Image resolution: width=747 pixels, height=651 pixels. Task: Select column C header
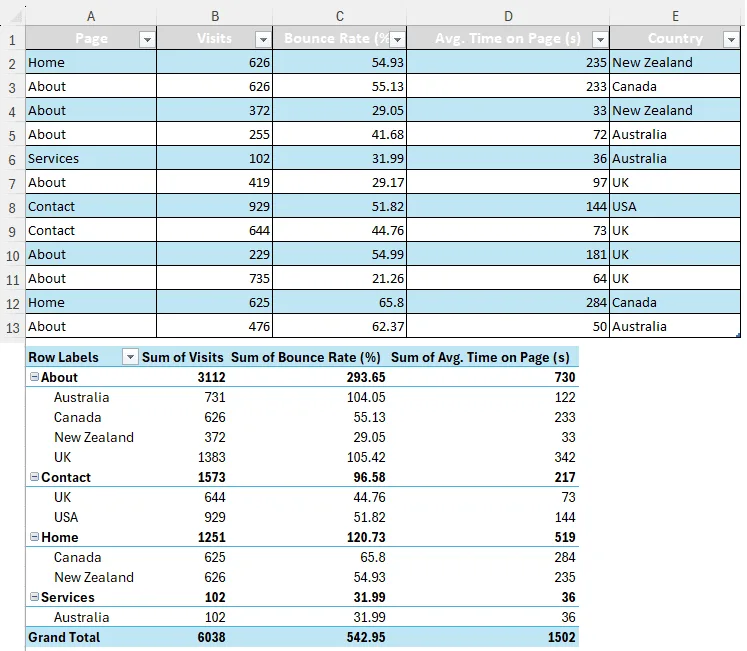[x=340, y=16]
